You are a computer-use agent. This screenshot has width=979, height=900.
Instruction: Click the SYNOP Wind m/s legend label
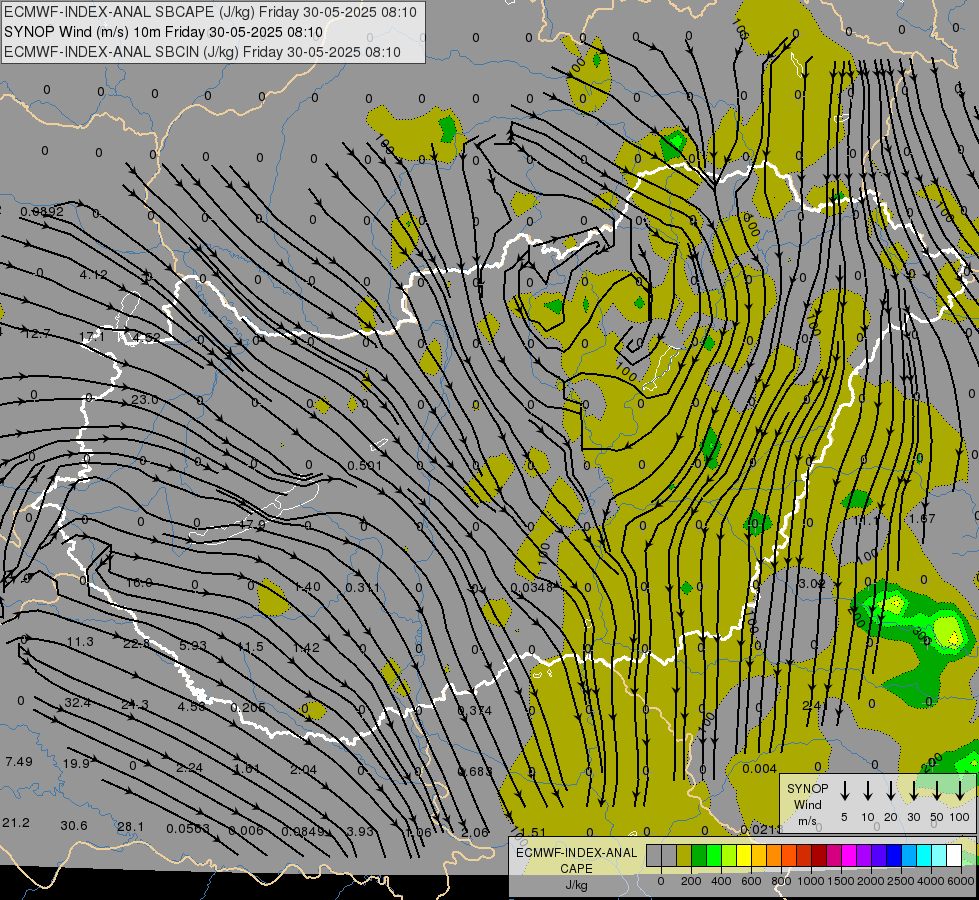tap(807, 804)
